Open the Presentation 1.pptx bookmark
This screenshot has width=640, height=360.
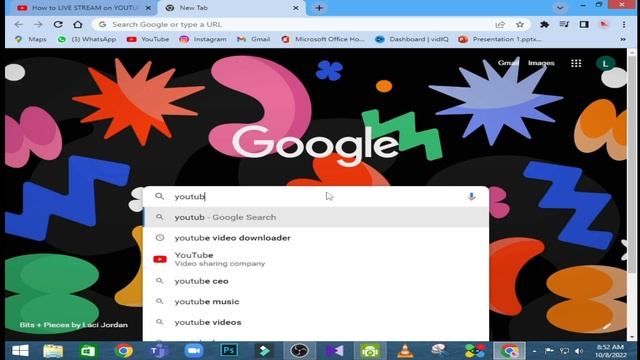(x=500, y=39)
